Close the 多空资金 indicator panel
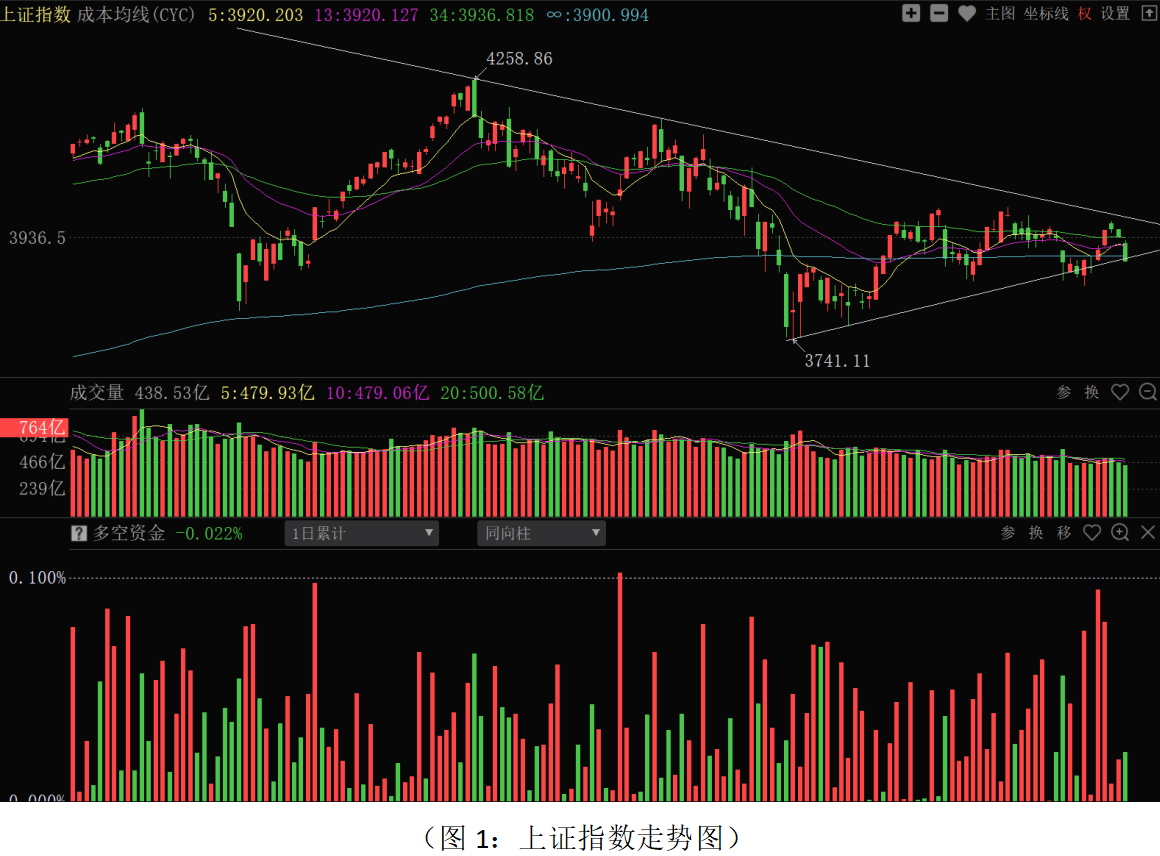The height and width of the screenshot is (856, 1160). pos(1148,533)
